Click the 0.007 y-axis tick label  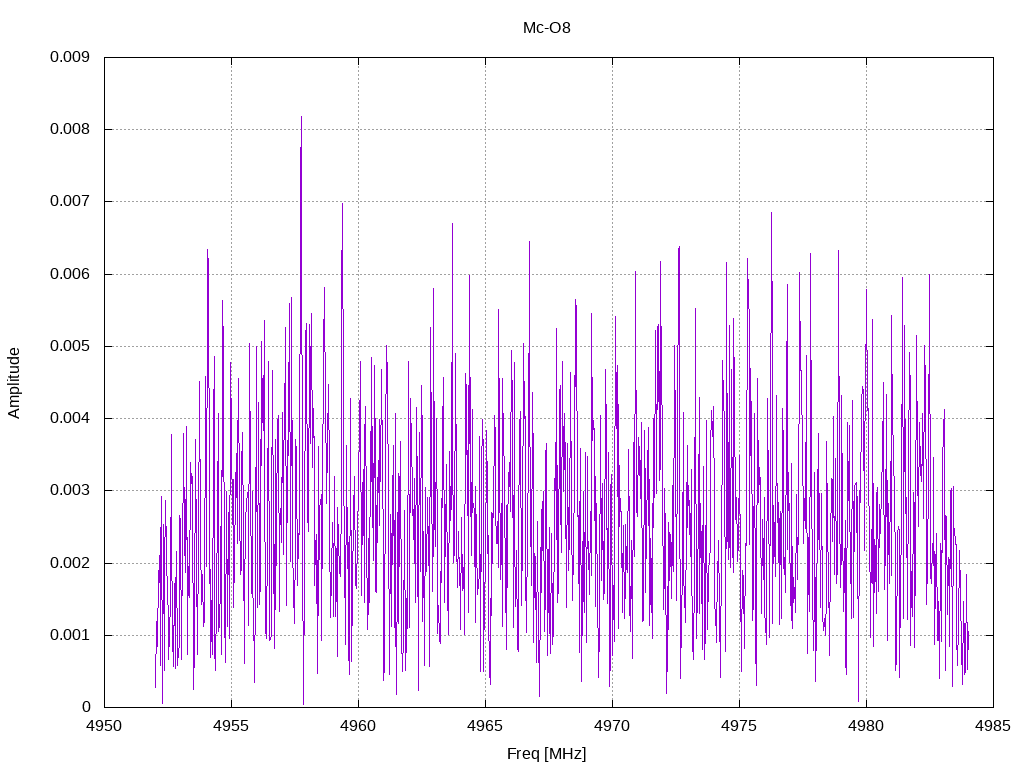[x=70, y=201]
